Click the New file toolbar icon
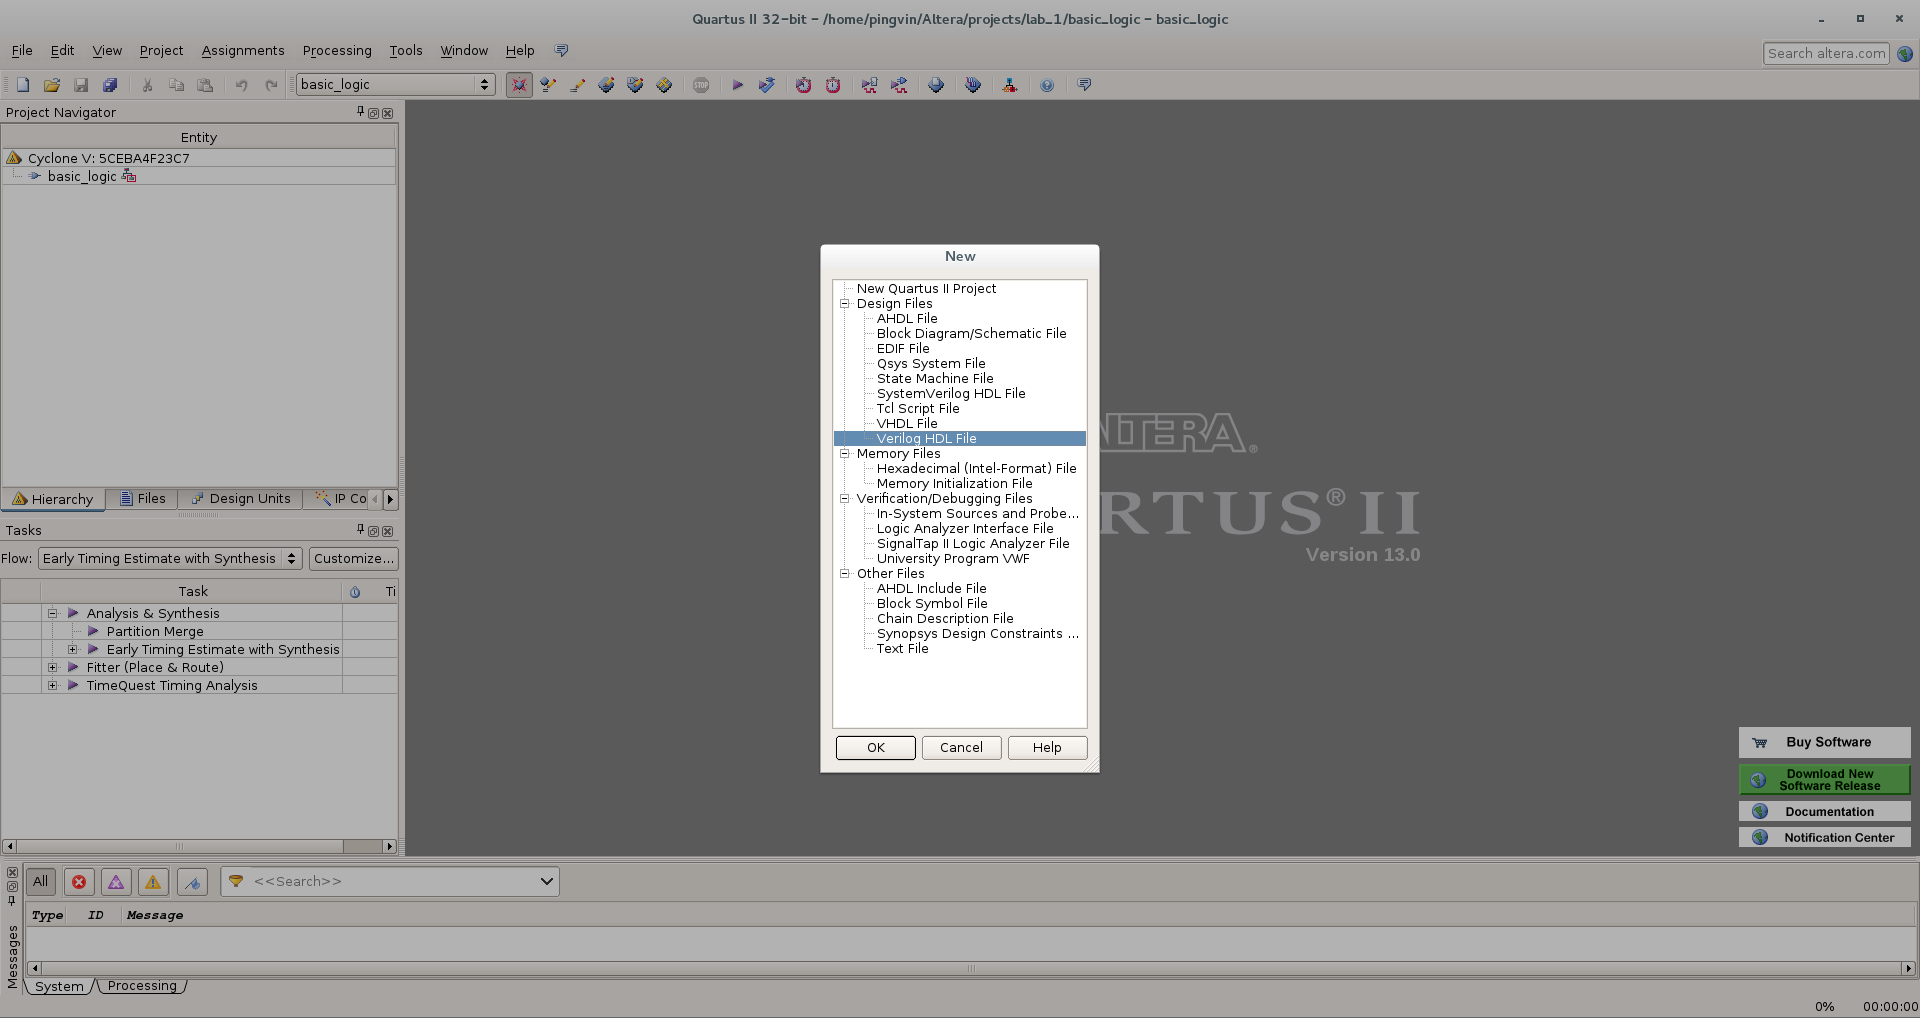The height and width of the screenshot is (1018, 1920). click(23, 85)
